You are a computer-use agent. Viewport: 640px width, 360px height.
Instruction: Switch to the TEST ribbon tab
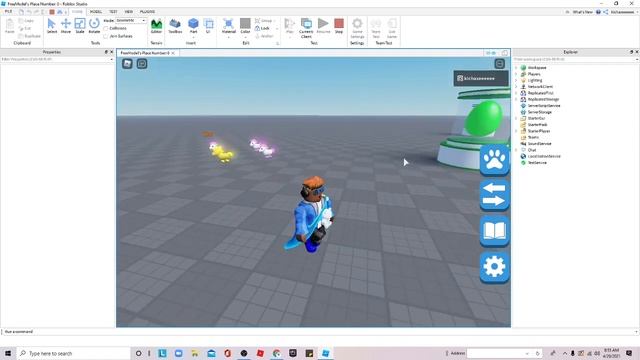[113, 12]
